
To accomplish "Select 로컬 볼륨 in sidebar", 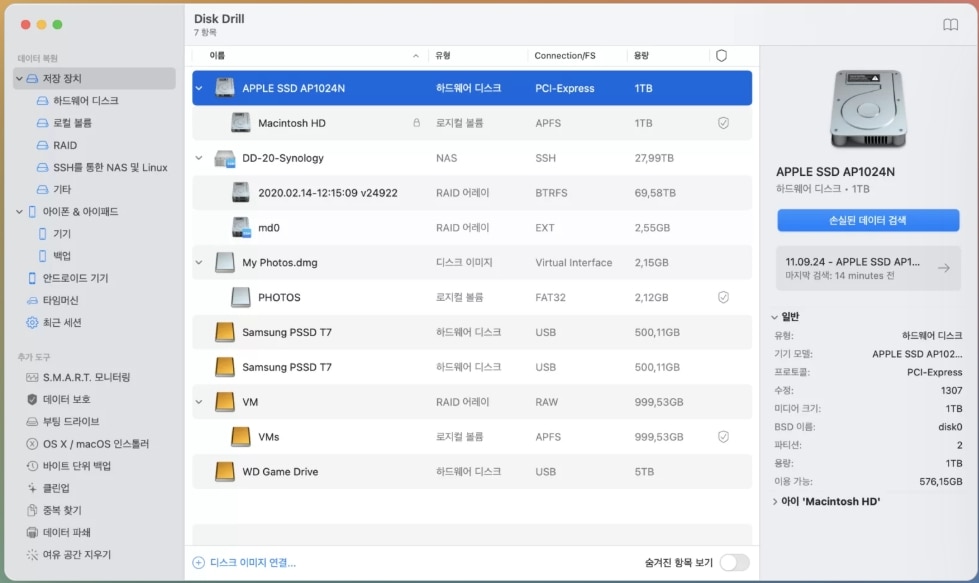I will (x=72, y=123).
